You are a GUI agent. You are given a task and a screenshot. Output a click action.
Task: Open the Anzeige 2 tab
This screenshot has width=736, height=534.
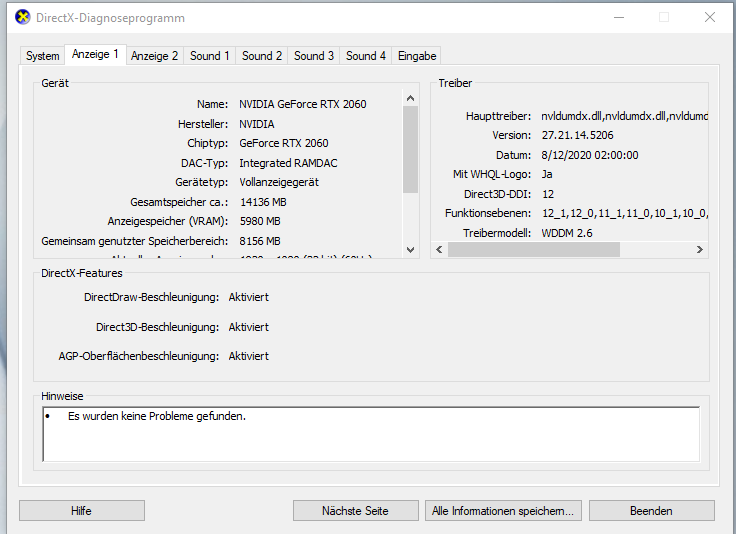click(x=154, y=56)
